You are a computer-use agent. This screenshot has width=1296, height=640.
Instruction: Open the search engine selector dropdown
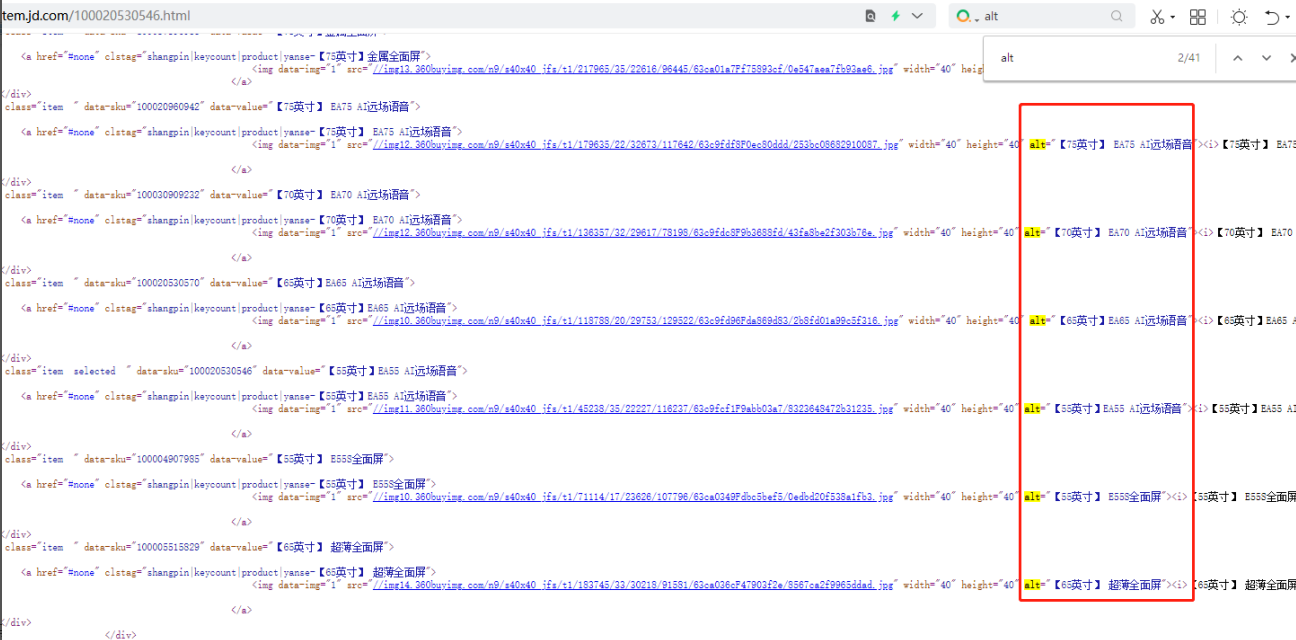966,16
